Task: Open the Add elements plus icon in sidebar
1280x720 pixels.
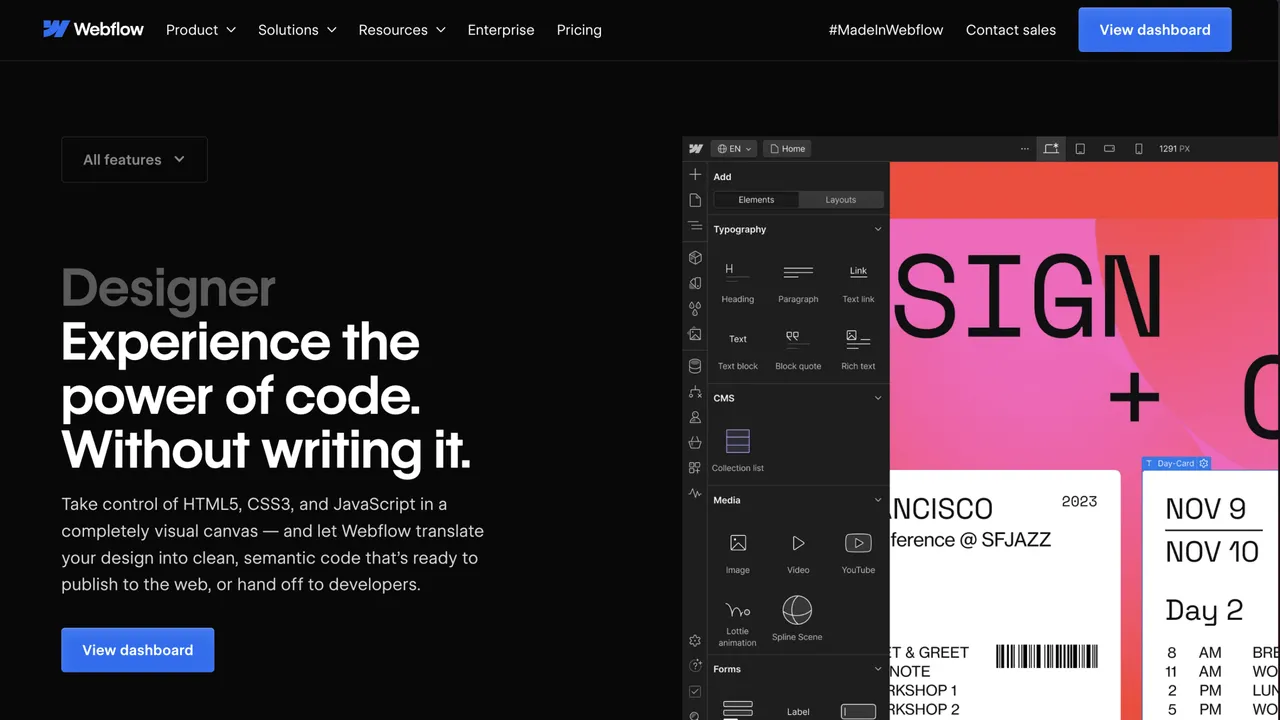Action: point(695,175)
